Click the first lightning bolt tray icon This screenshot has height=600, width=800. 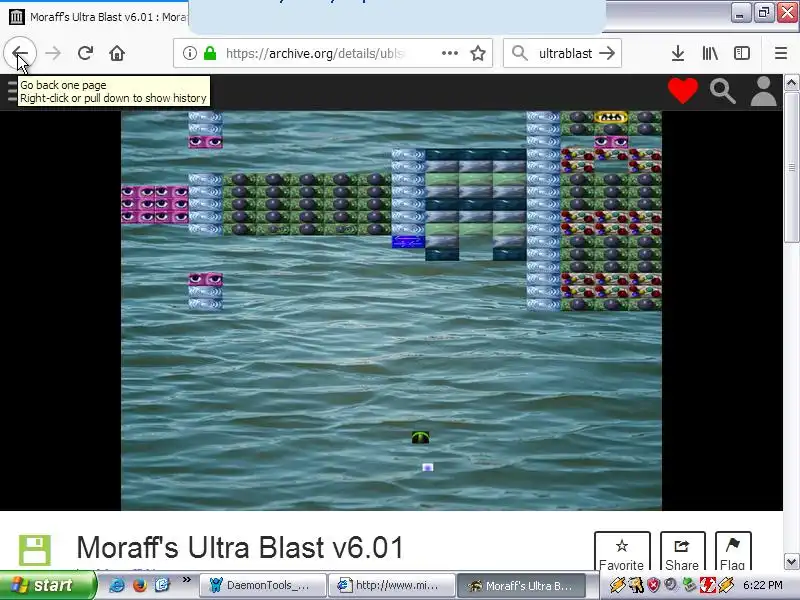[617, 585]
